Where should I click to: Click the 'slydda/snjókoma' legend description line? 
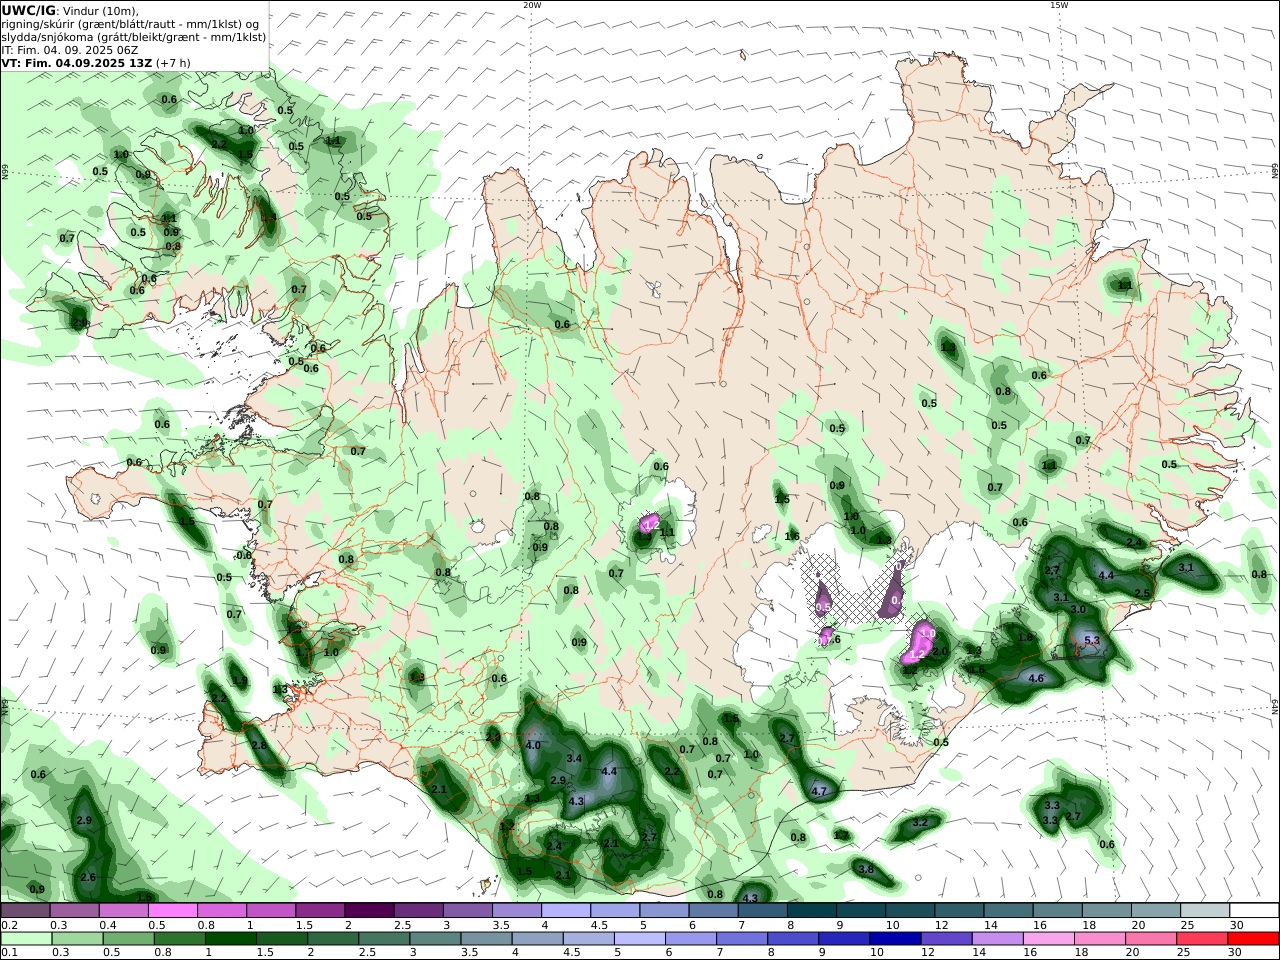133,37
